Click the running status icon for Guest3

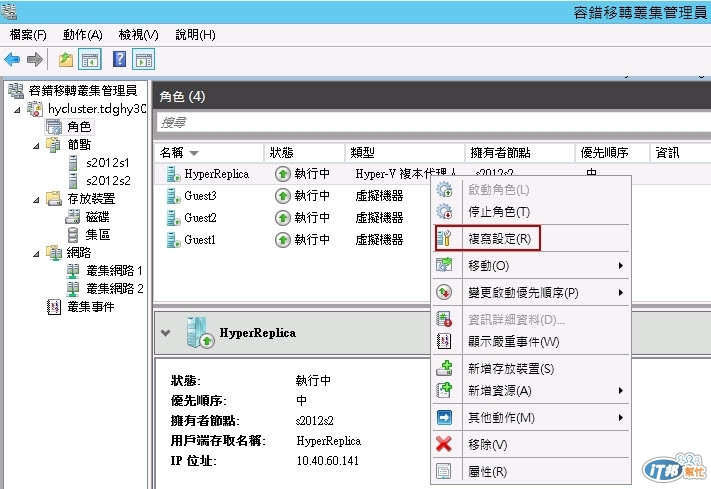pos(282,196)
